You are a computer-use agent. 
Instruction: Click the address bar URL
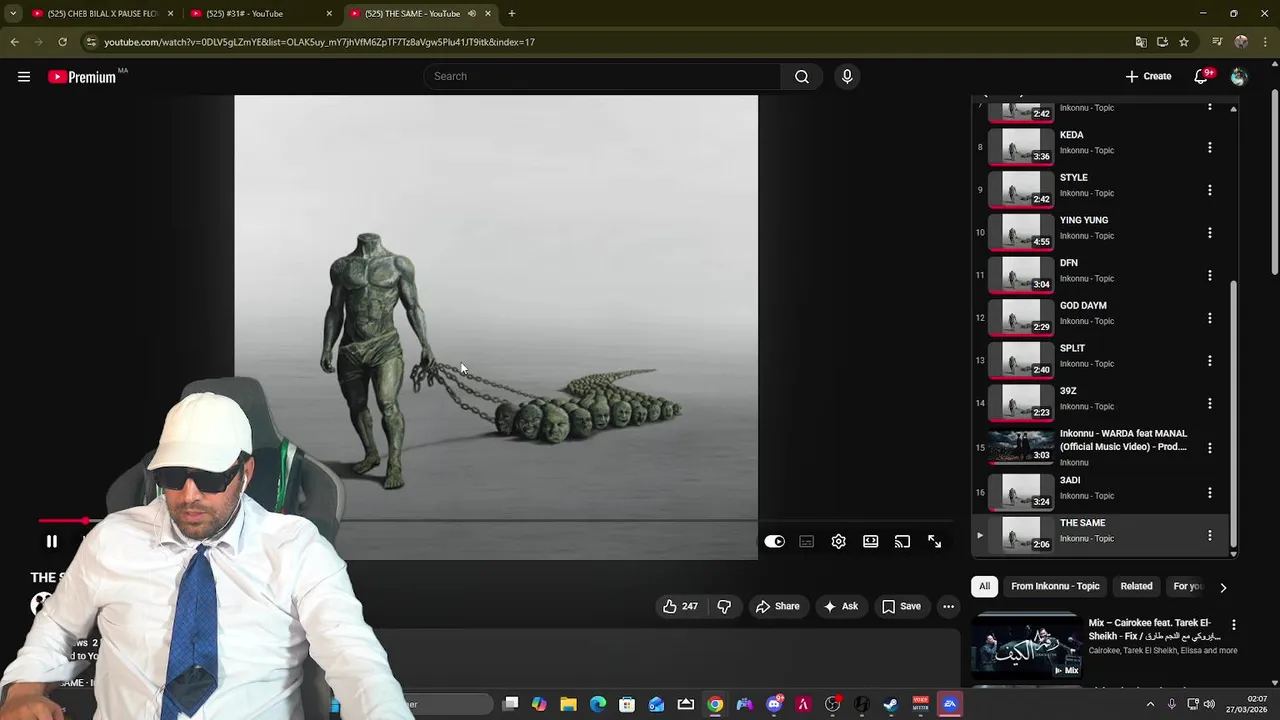[319, 42]
